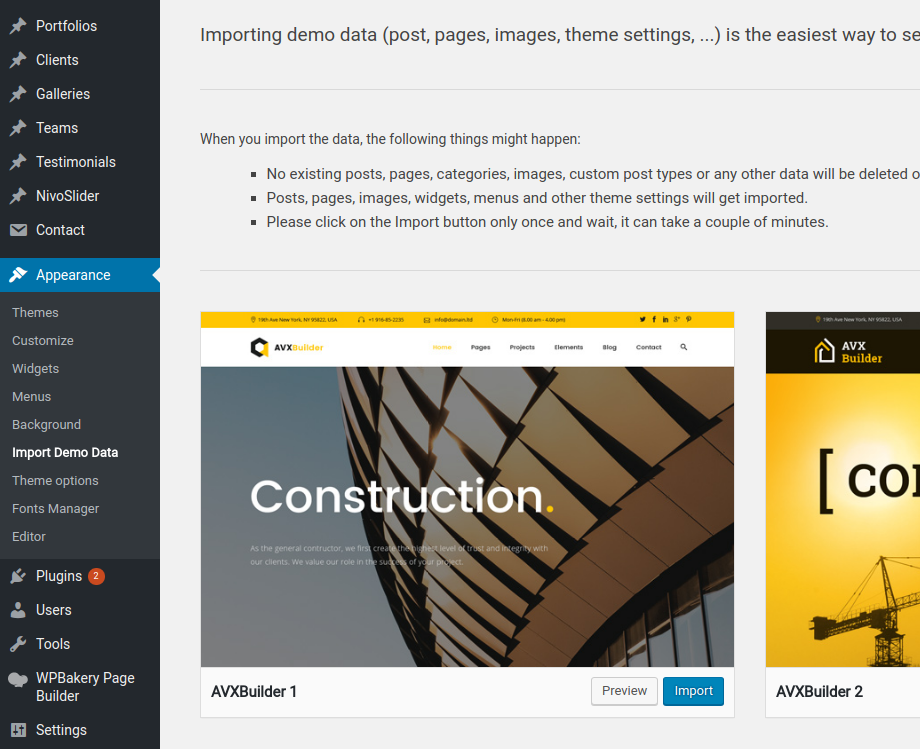This screenshot has height=749, width=920.
Task: Open the Themes submenu item
Action: pos(35,313)
